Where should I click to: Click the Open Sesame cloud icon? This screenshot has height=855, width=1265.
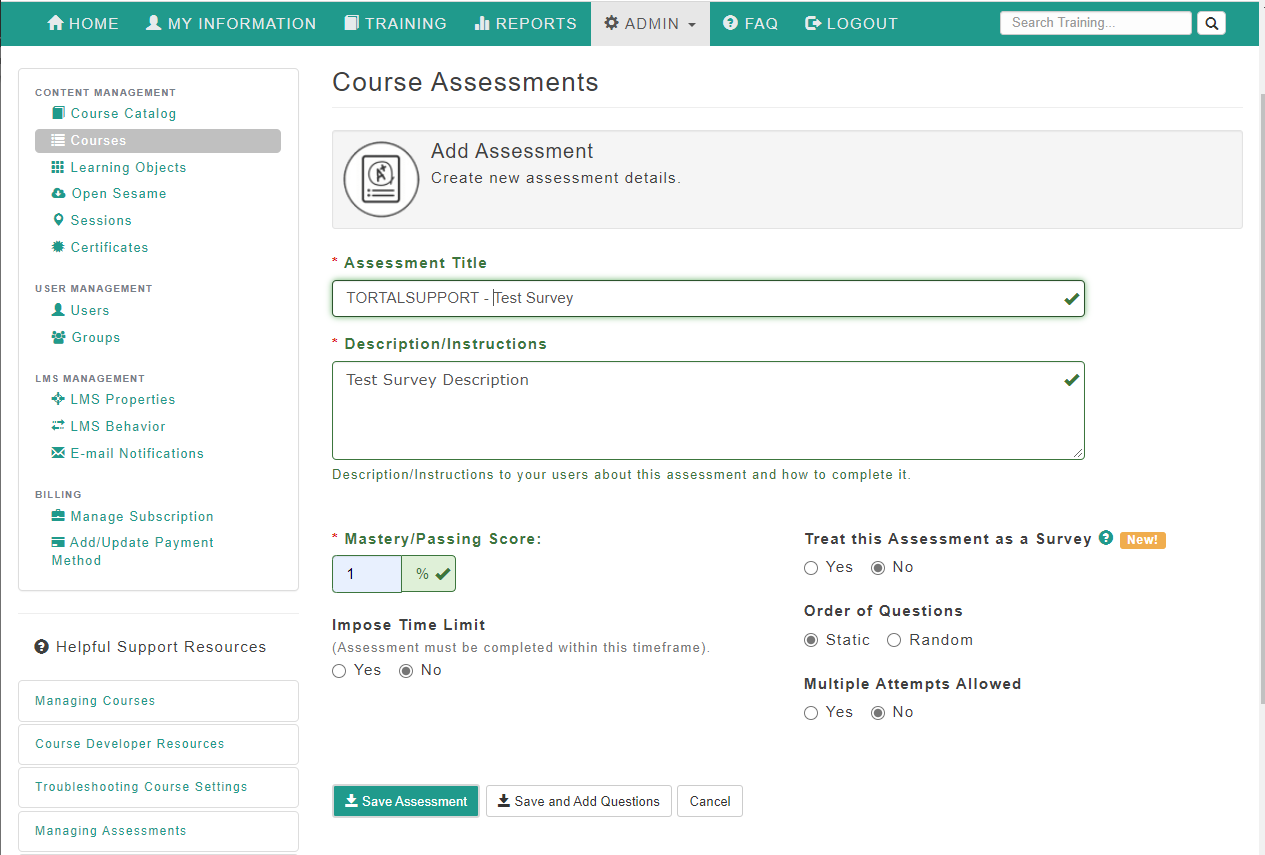pos(59,193)
